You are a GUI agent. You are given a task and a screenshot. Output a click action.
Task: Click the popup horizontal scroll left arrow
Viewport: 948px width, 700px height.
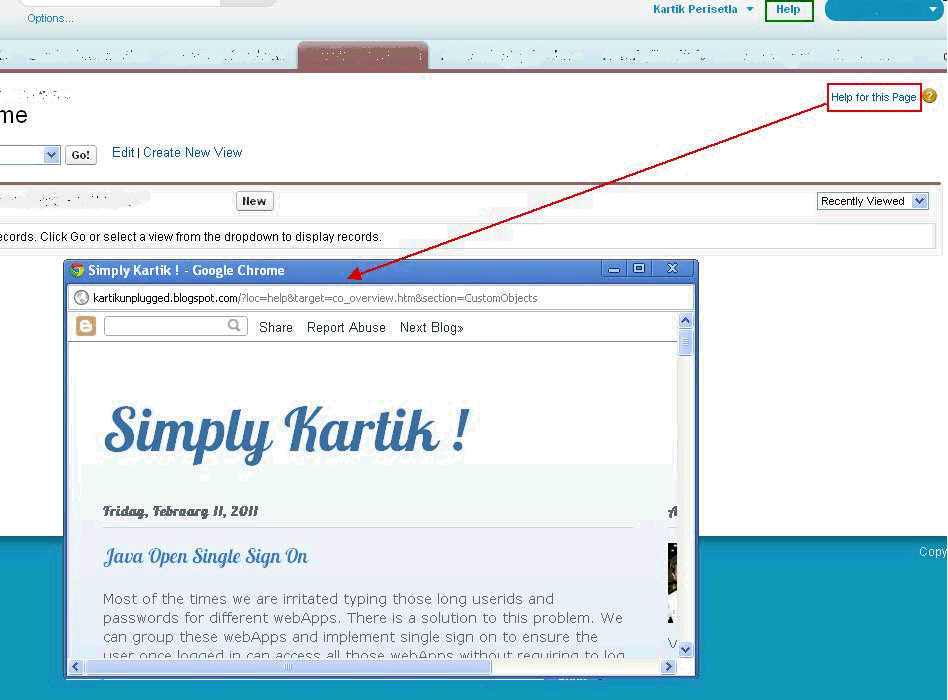[x=76, y=667]
